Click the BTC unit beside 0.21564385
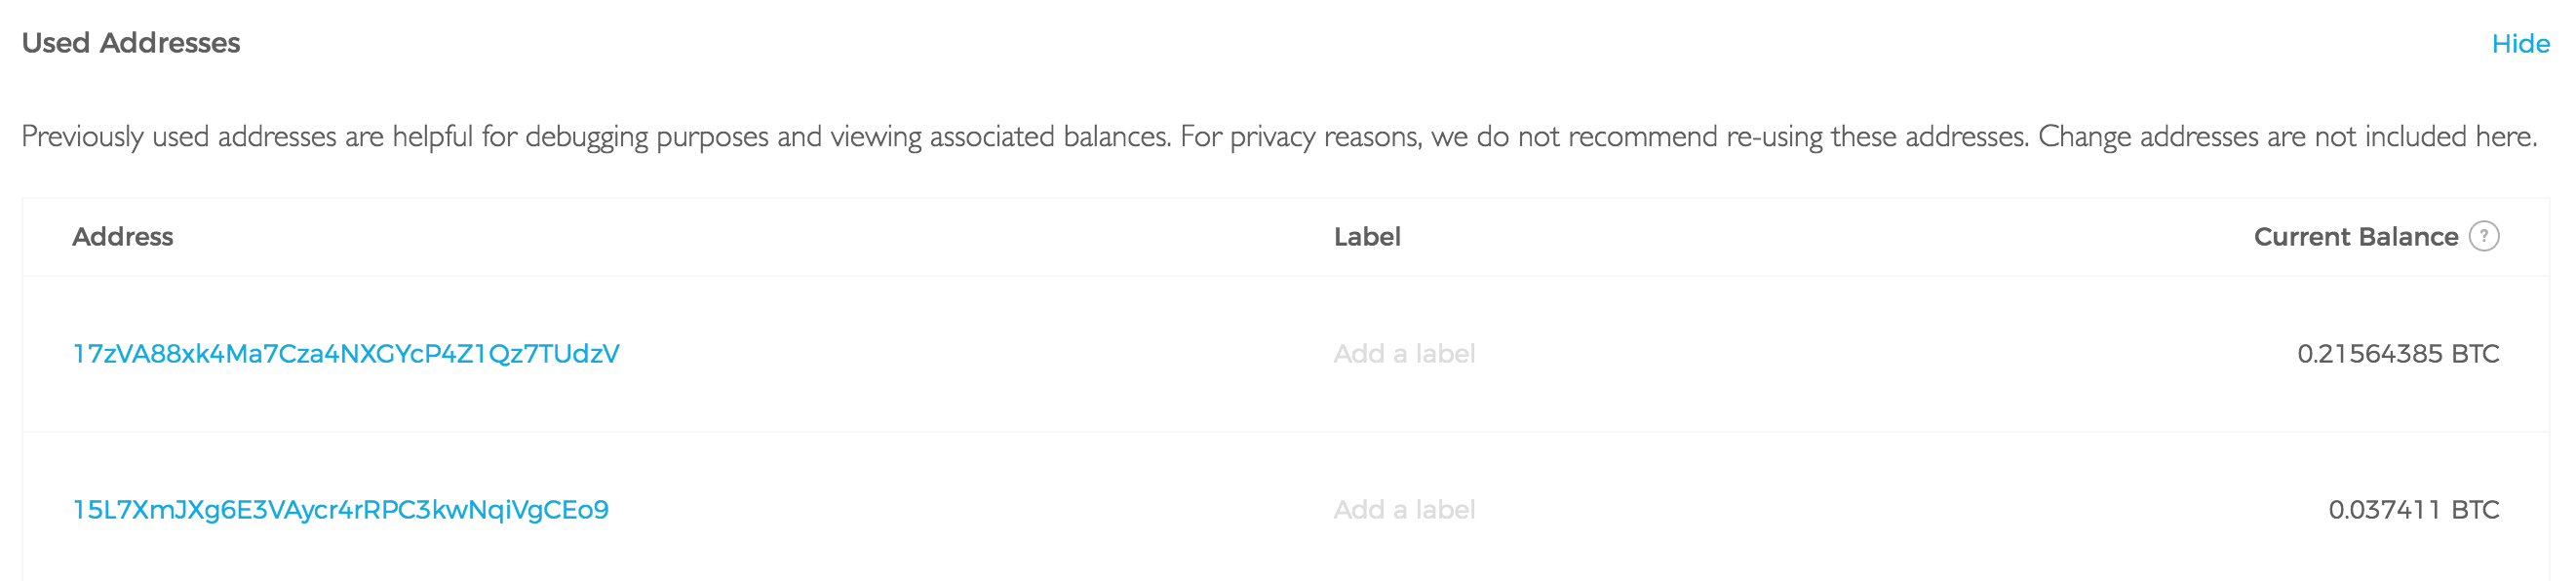The image size is (2576, 581). click(x=2476, y=354)
